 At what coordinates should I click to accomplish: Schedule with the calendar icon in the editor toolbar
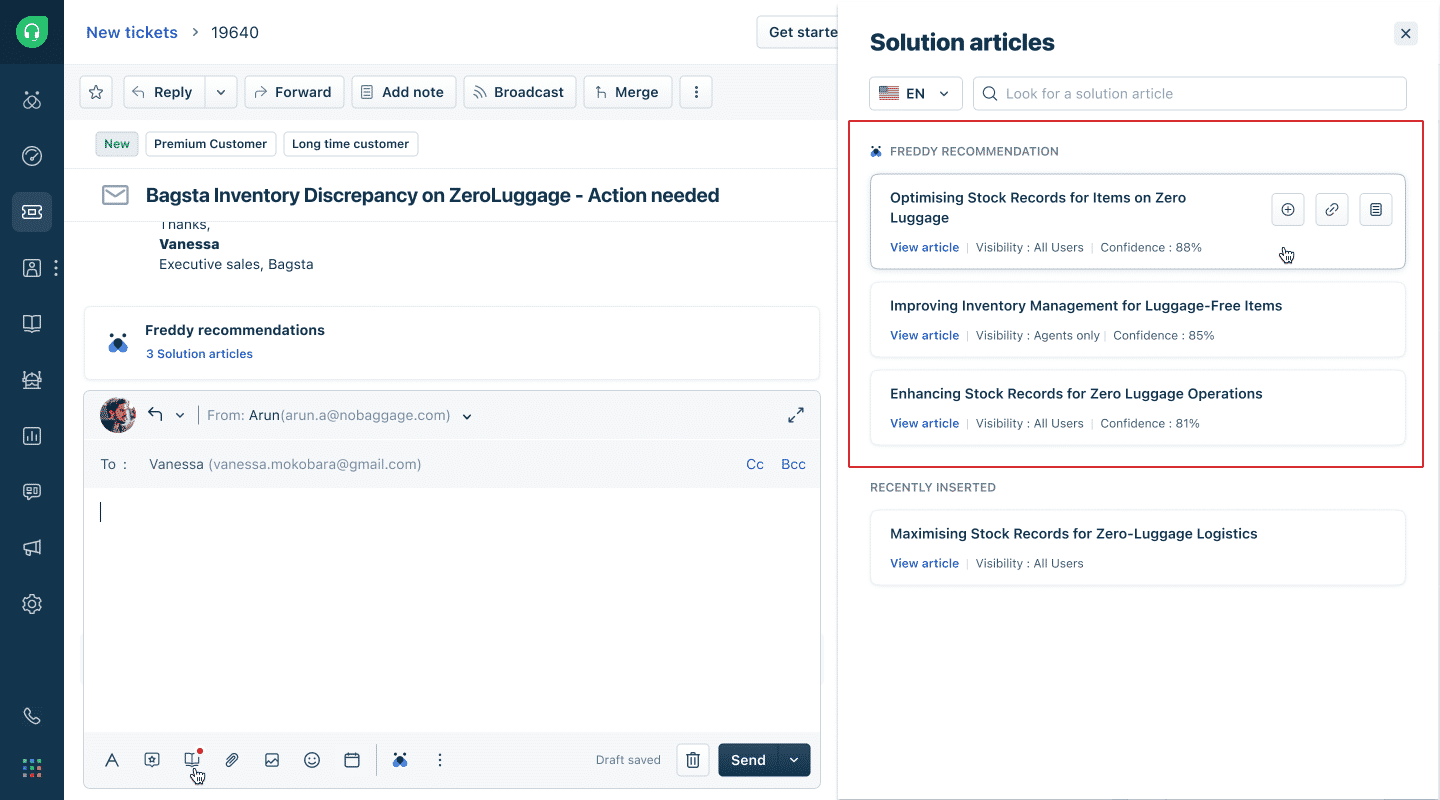(352, 760)
